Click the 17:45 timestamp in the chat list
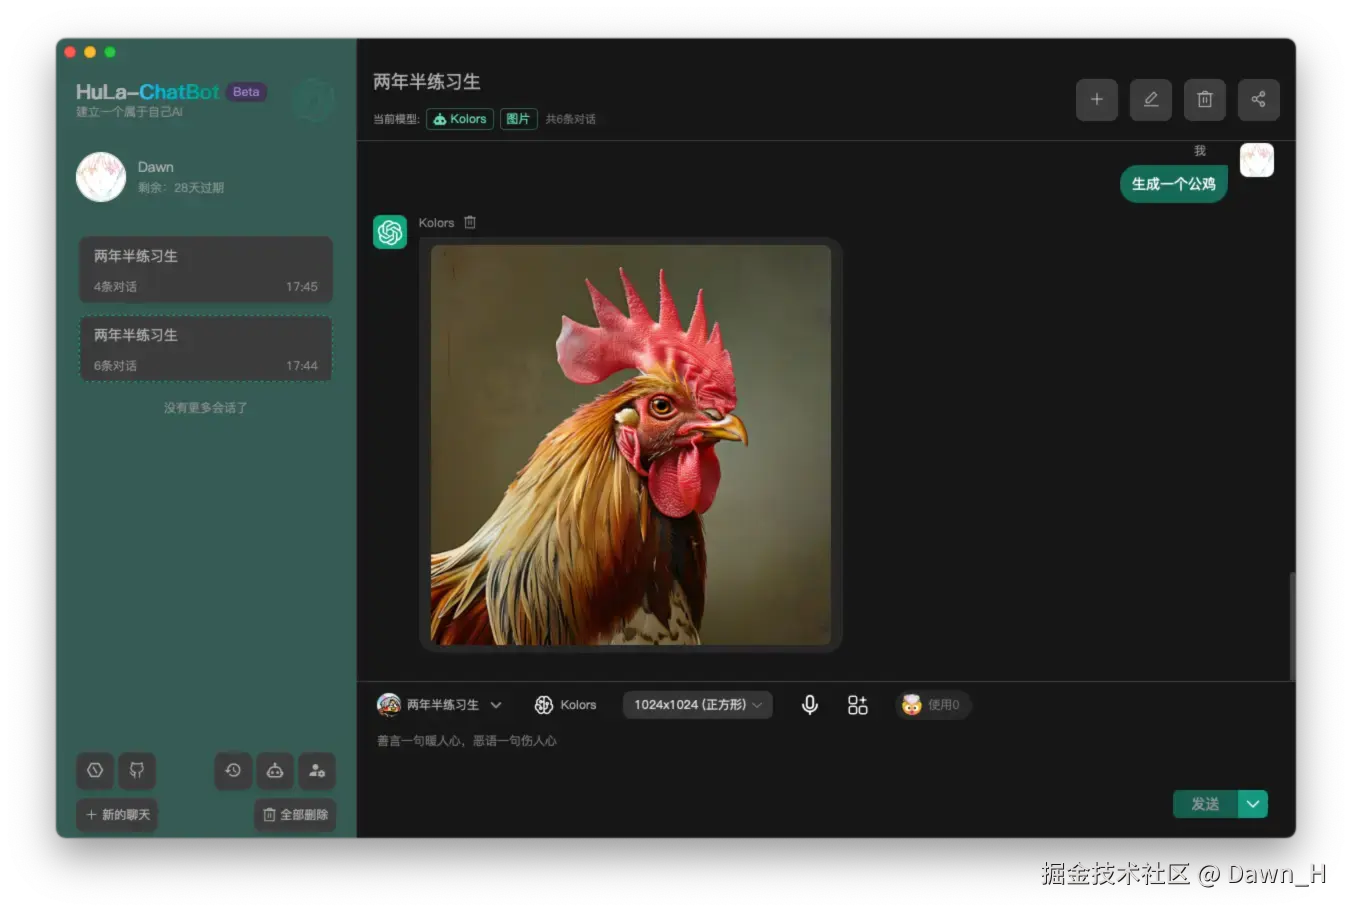The image size is (1352, 912). (302, 287)
